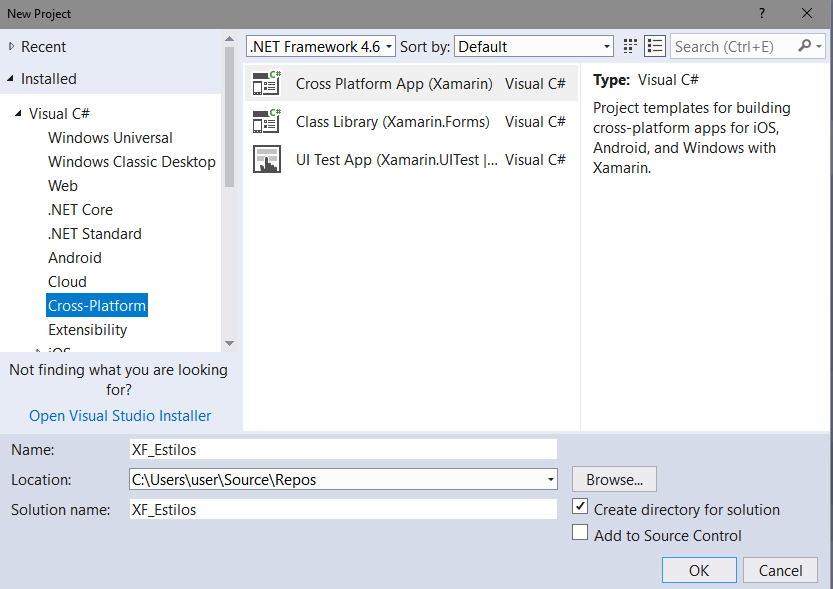
Task: Select Cloud category
Action: click(x=67, y=281)
